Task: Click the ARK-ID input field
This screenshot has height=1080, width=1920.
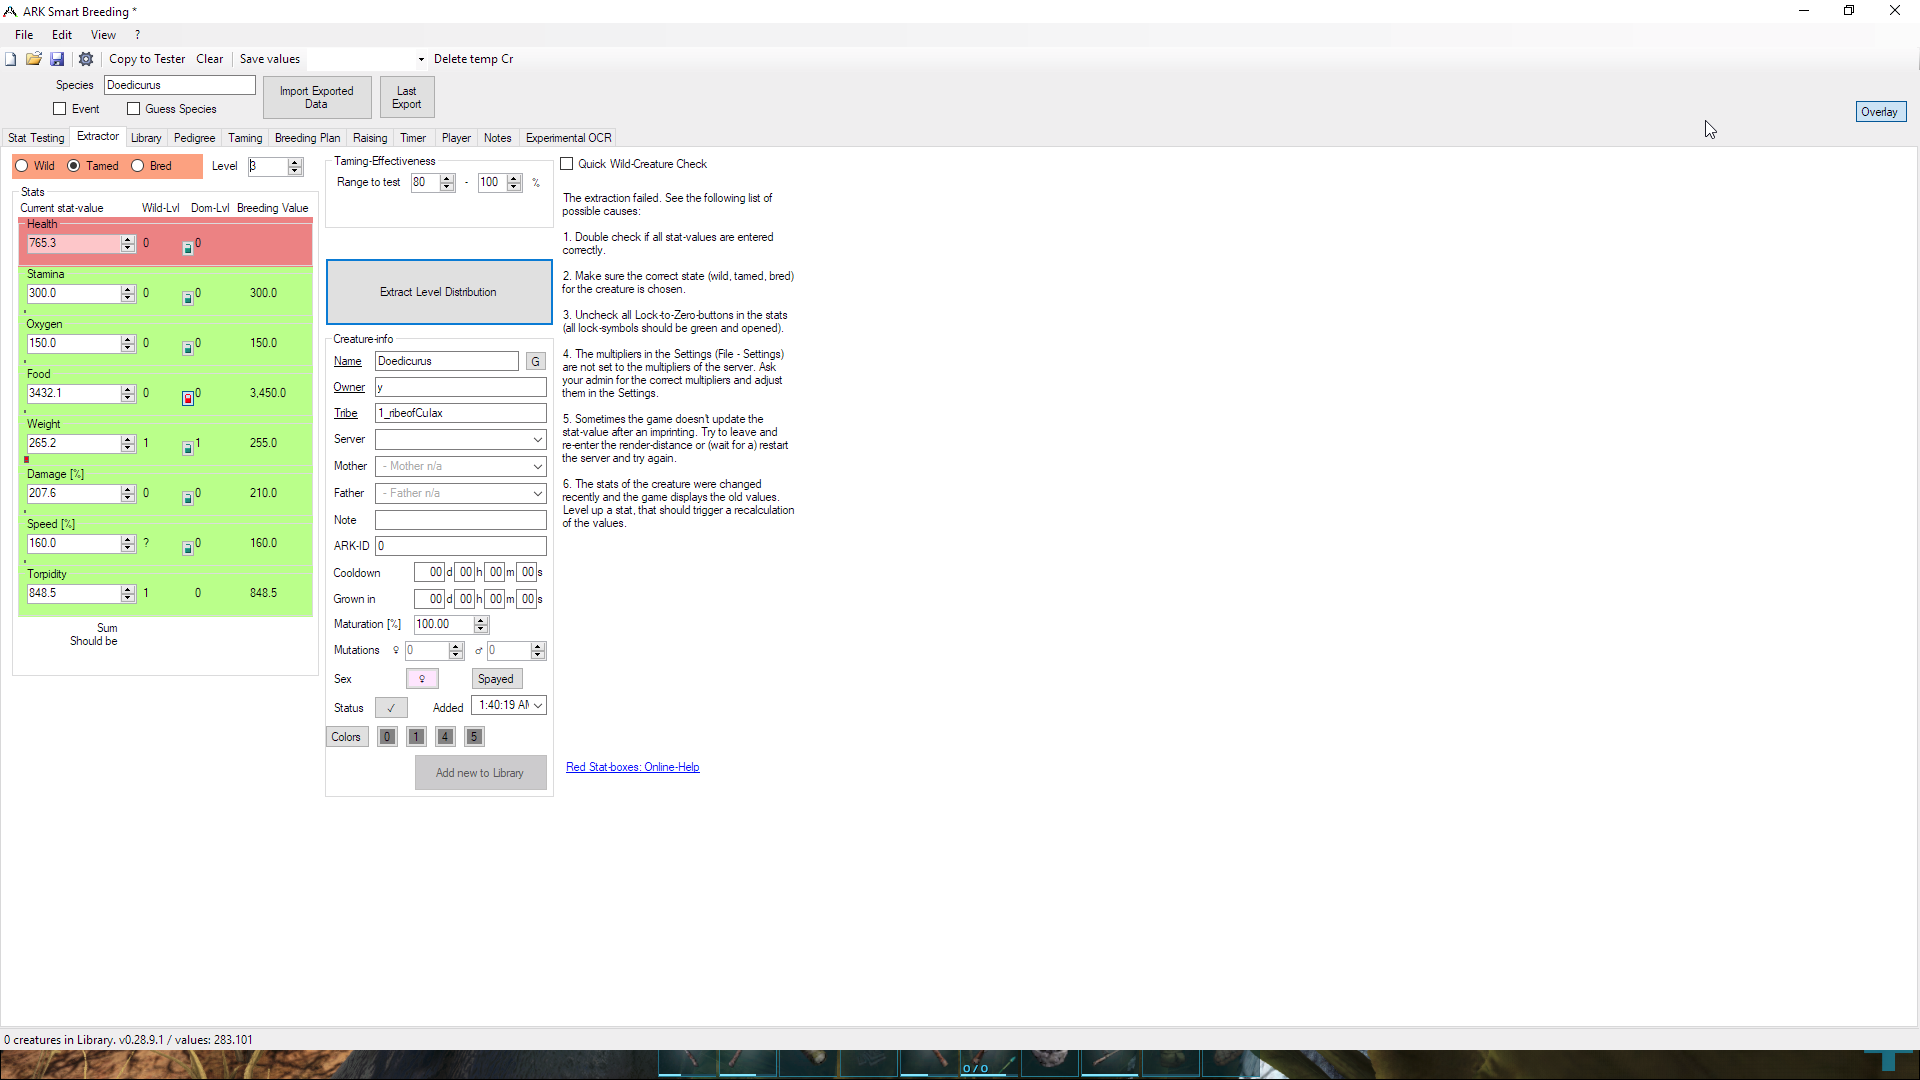Action: 460,546
